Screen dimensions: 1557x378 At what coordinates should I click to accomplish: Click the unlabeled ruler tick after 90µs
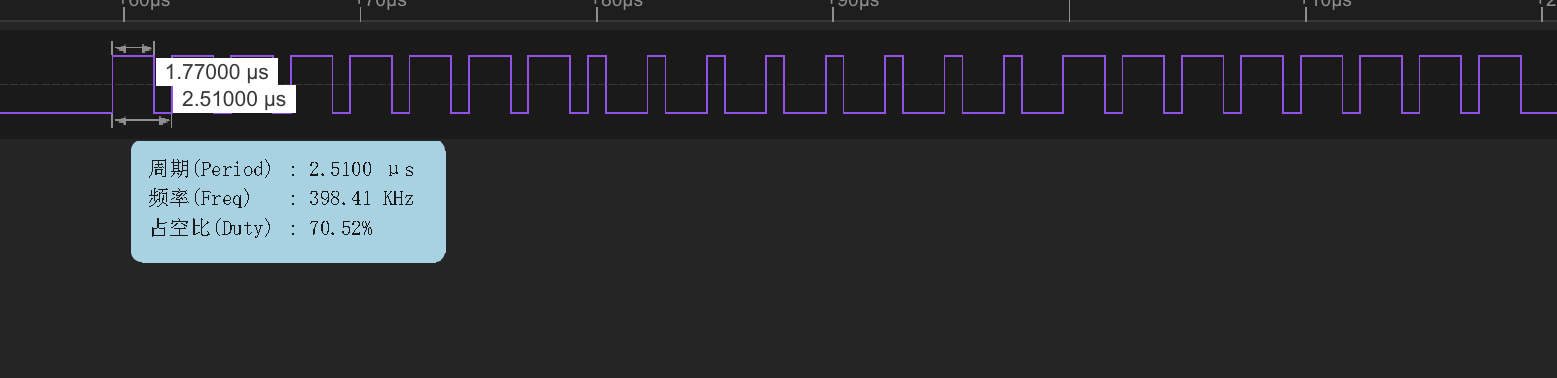click(x=1069, y=10)
